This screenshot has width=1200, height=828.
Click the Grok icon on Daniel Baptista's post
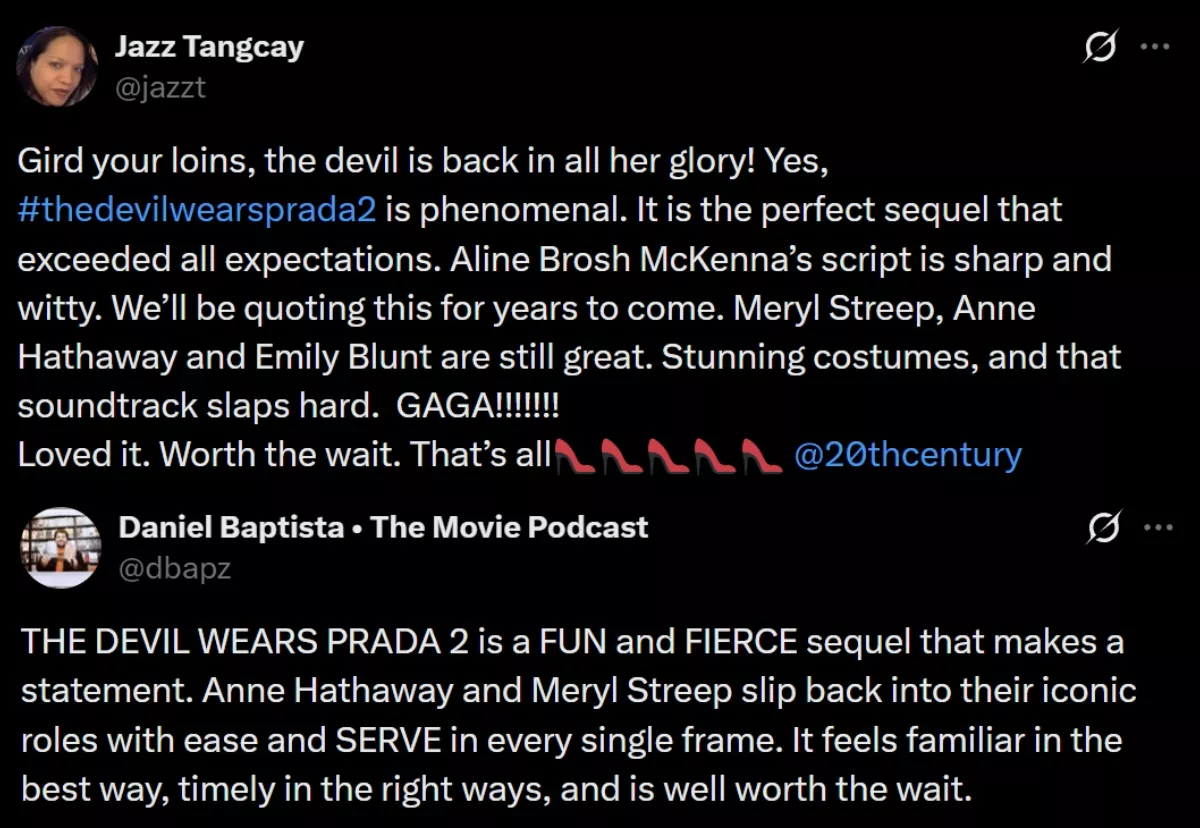(1101, 527)
